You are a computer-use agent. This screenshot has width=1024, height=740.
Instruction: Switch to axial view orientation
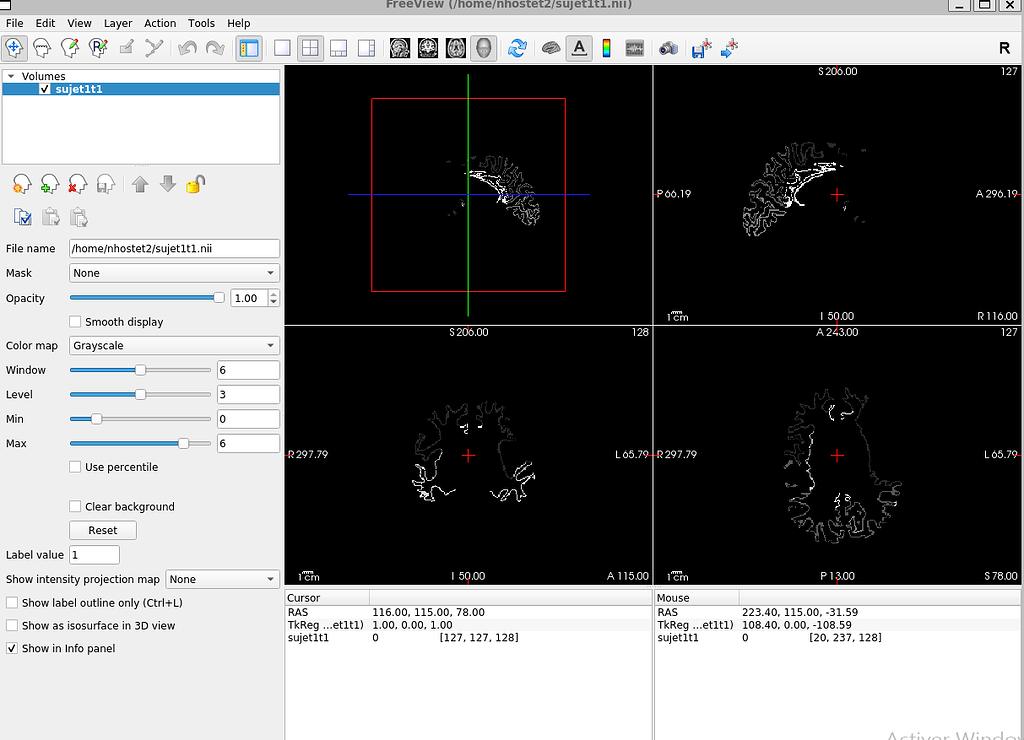tap(455, 47)
